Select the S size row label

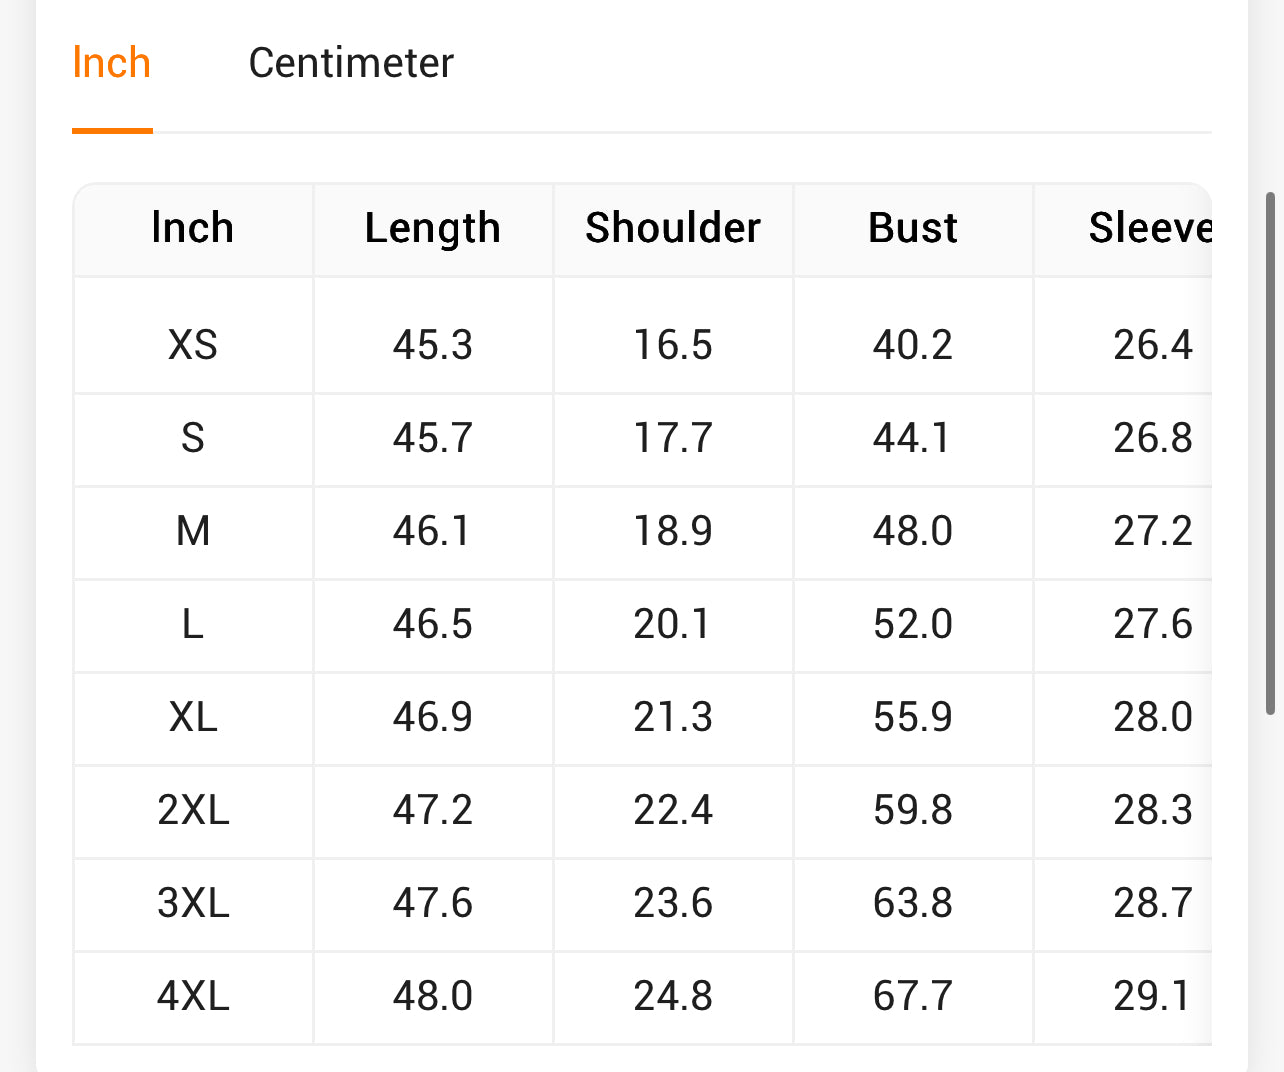coord(193,438)
